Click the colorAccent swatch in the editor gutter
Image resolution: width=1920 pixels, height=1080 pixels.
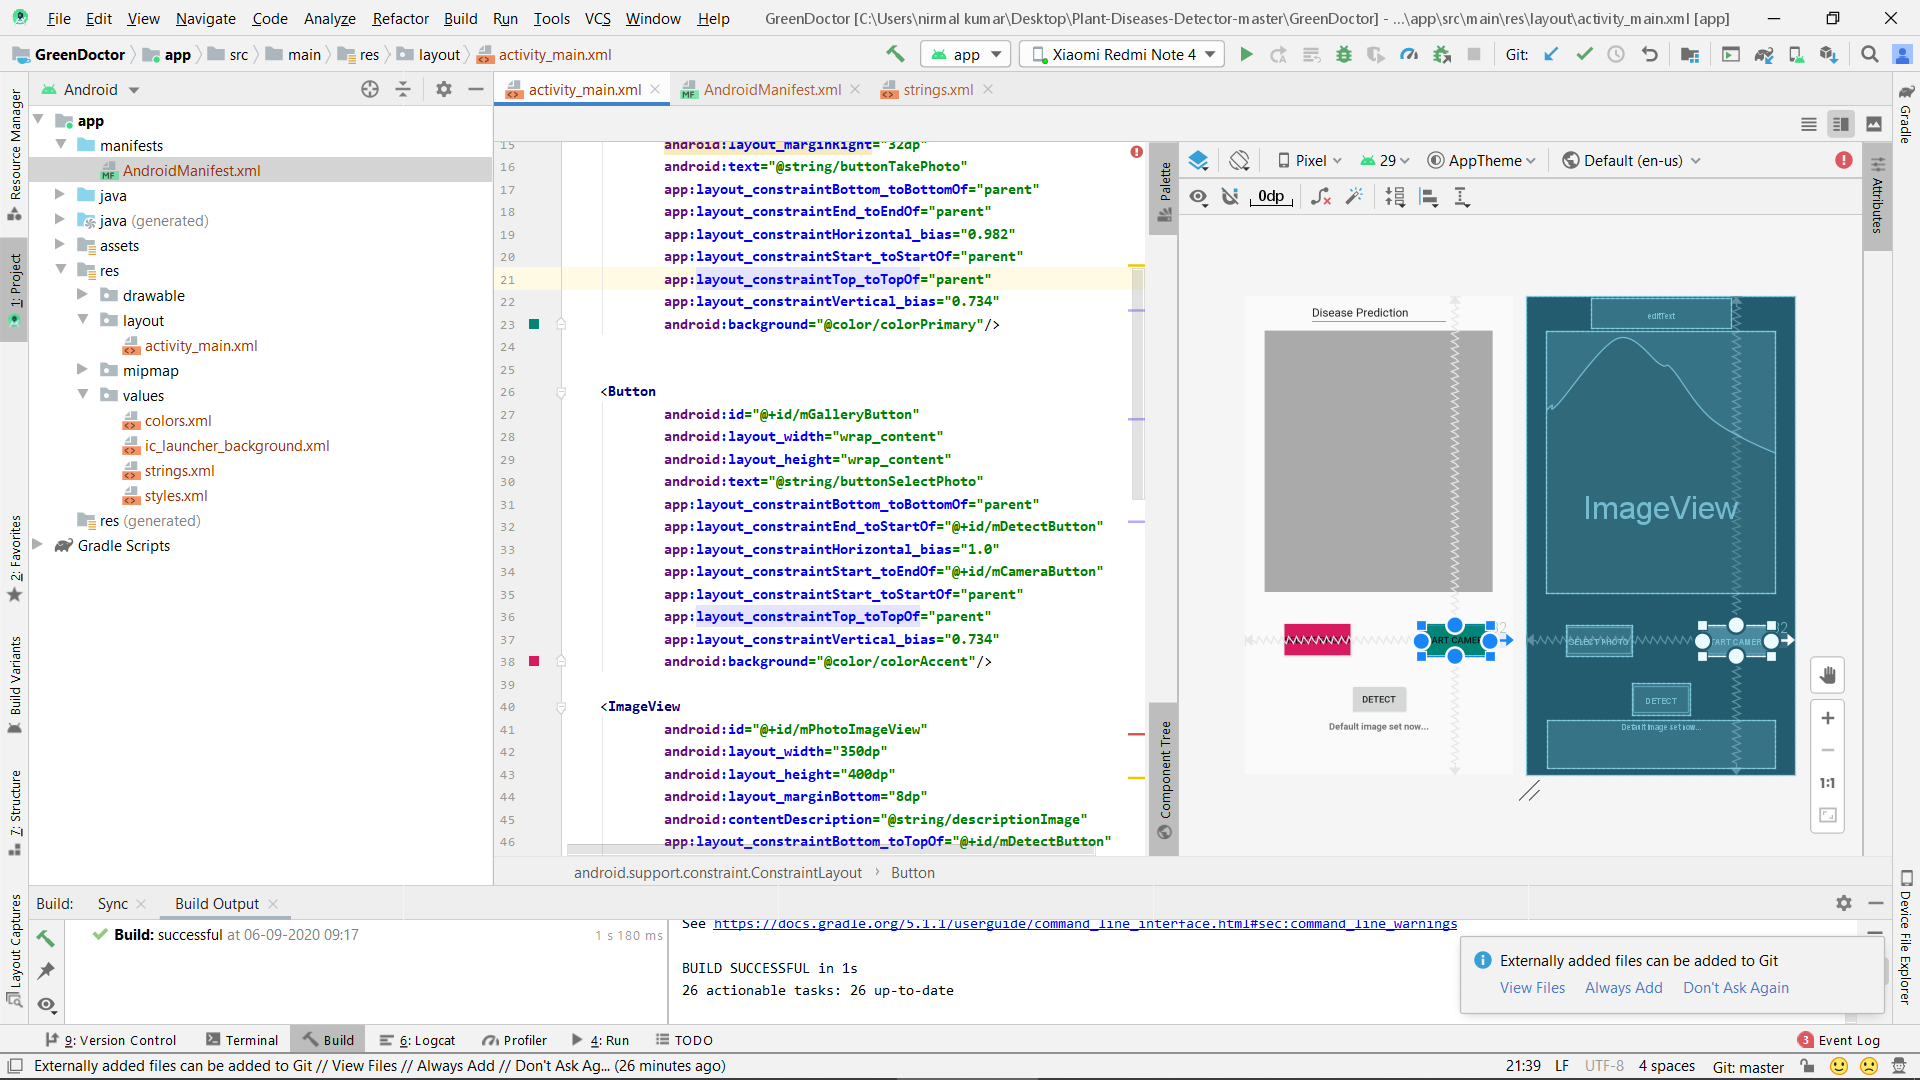coord(534,662)
